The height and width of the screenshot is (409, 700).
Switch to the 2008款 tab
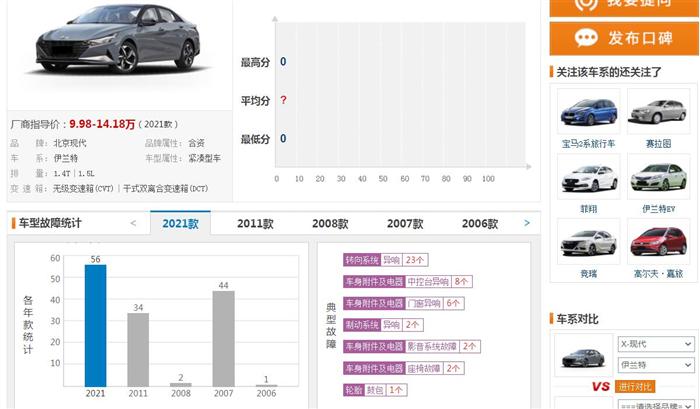coord(330,224)
